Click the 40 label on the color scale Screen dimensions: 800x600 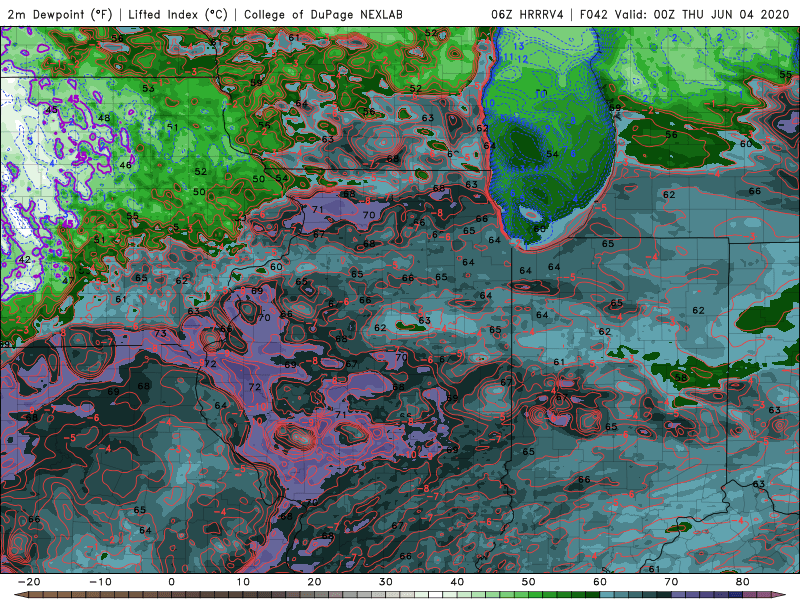pyautogui.click(x=457, y=582)
